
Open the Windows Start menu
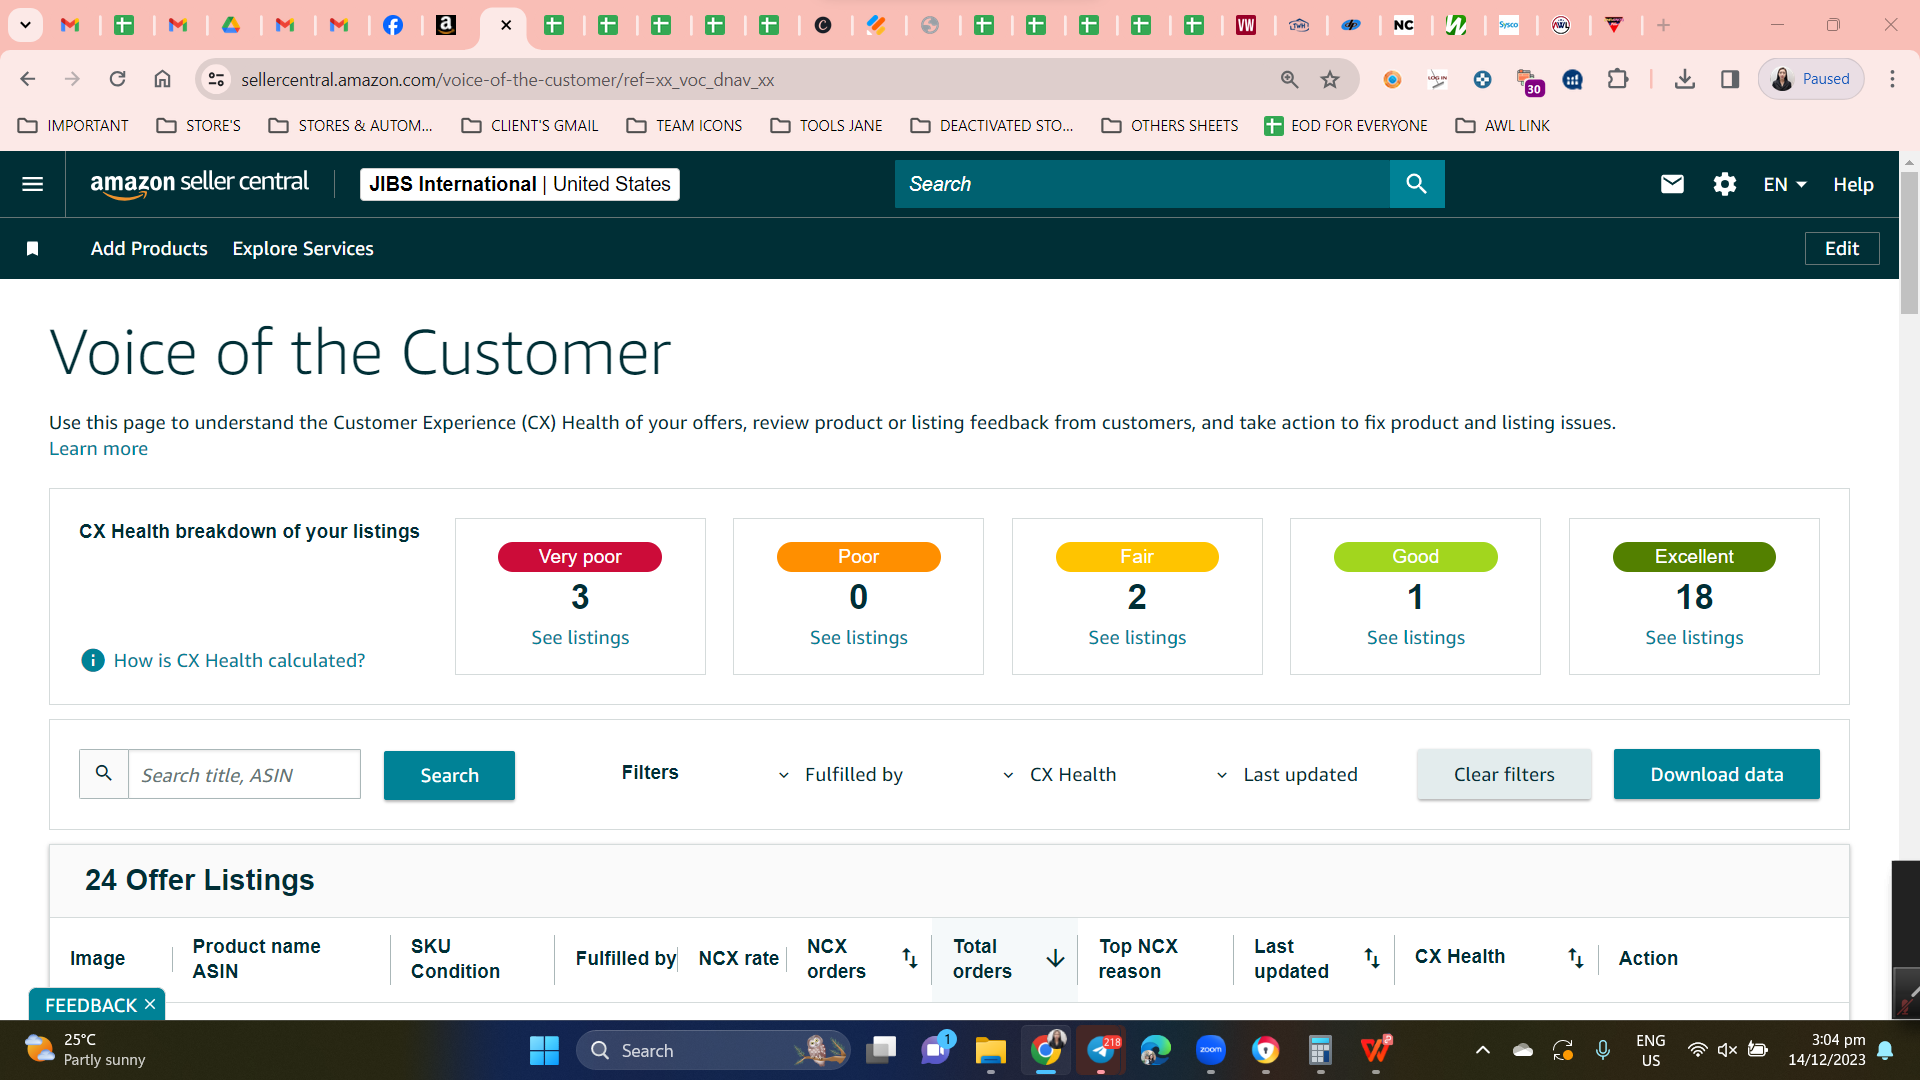(x=544, y=1050)
